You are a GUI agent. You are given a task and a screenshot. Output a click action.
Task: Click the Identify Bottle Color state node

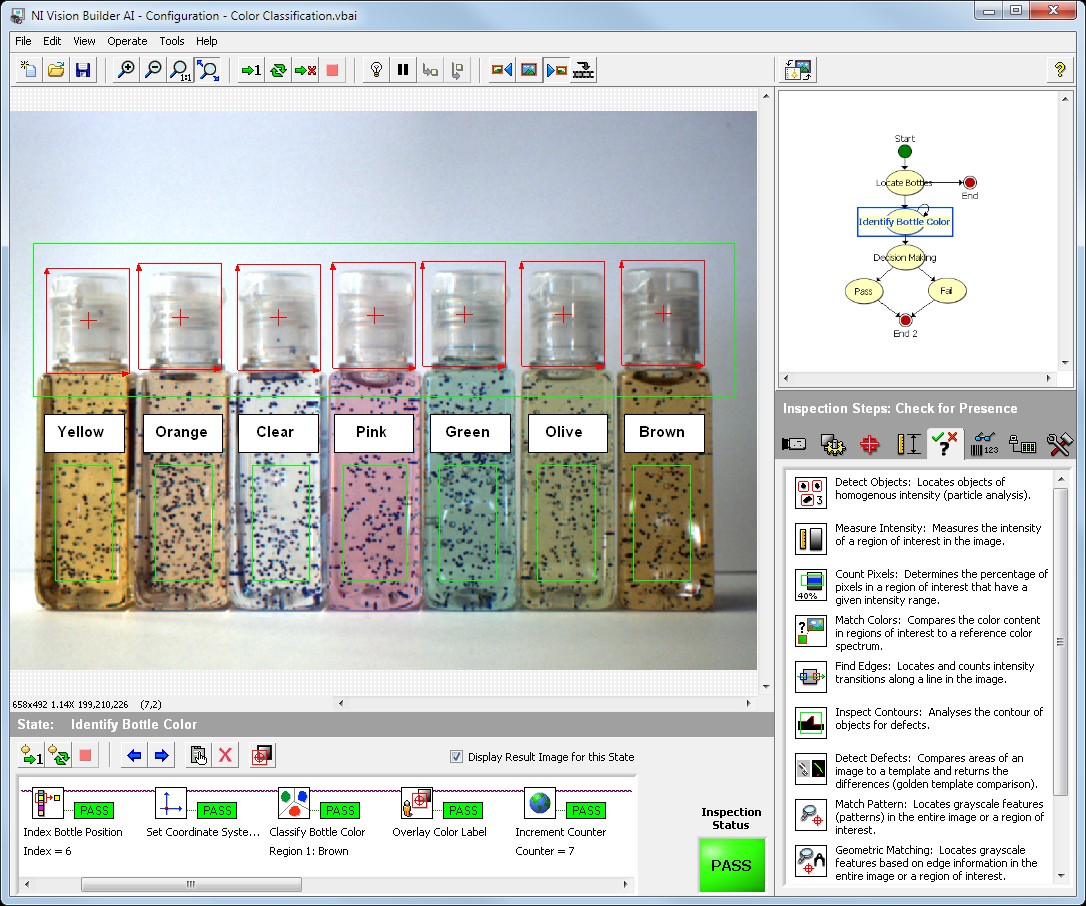[x=905, y=222]
